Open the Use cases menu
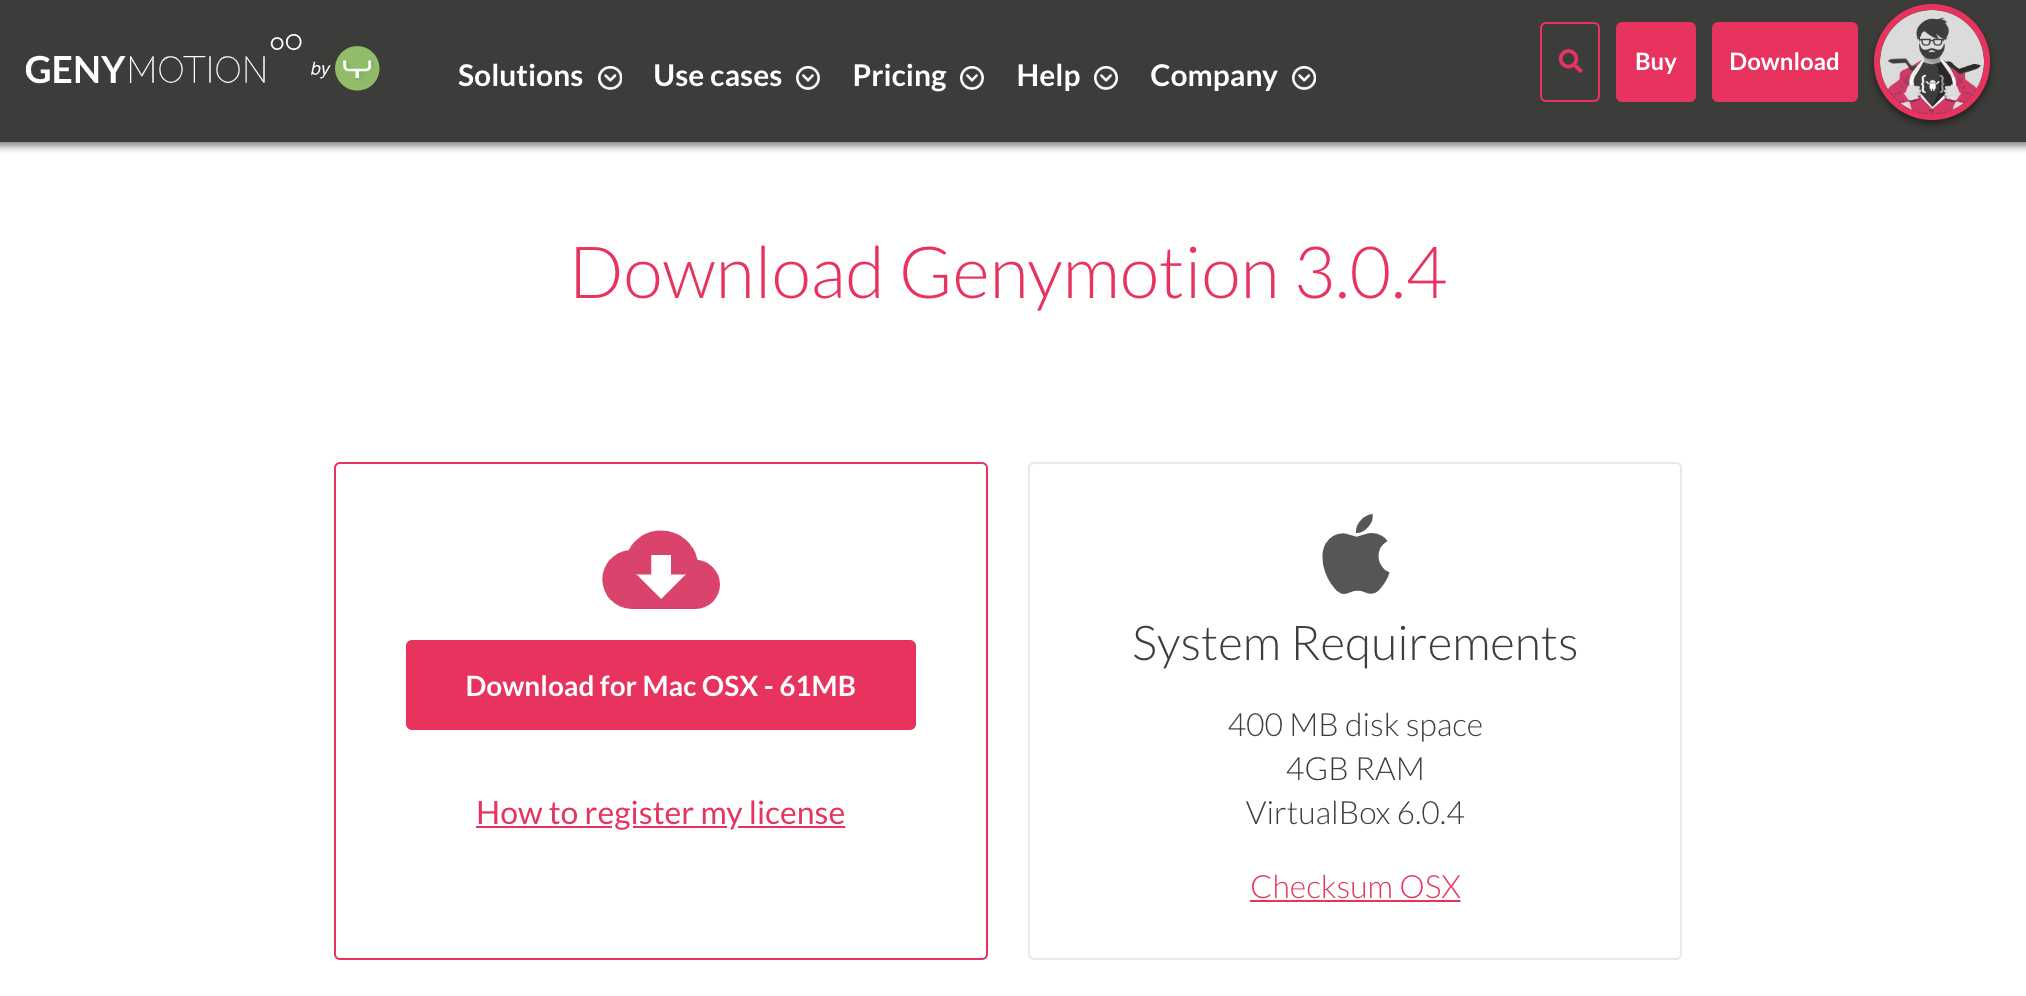Image resolution: width=2026 pixels, height=996 pixels. pyautogui.click(x=717, y=76)
